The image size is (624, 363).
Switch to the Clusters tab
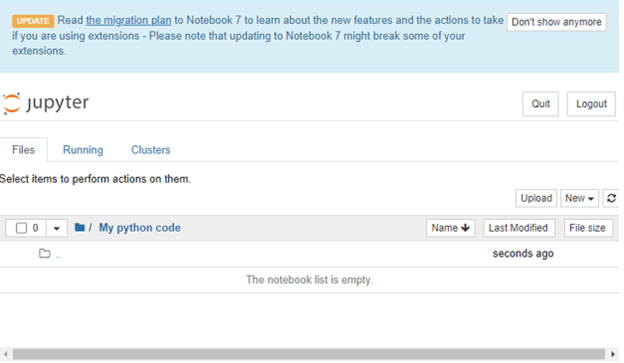point(151,150)
